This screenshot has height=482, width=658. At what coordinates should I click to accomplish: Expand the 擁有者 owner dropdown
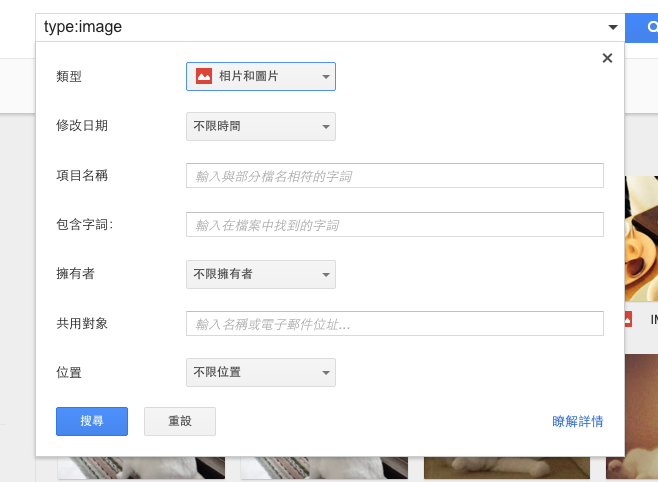[x=261, y=274]
